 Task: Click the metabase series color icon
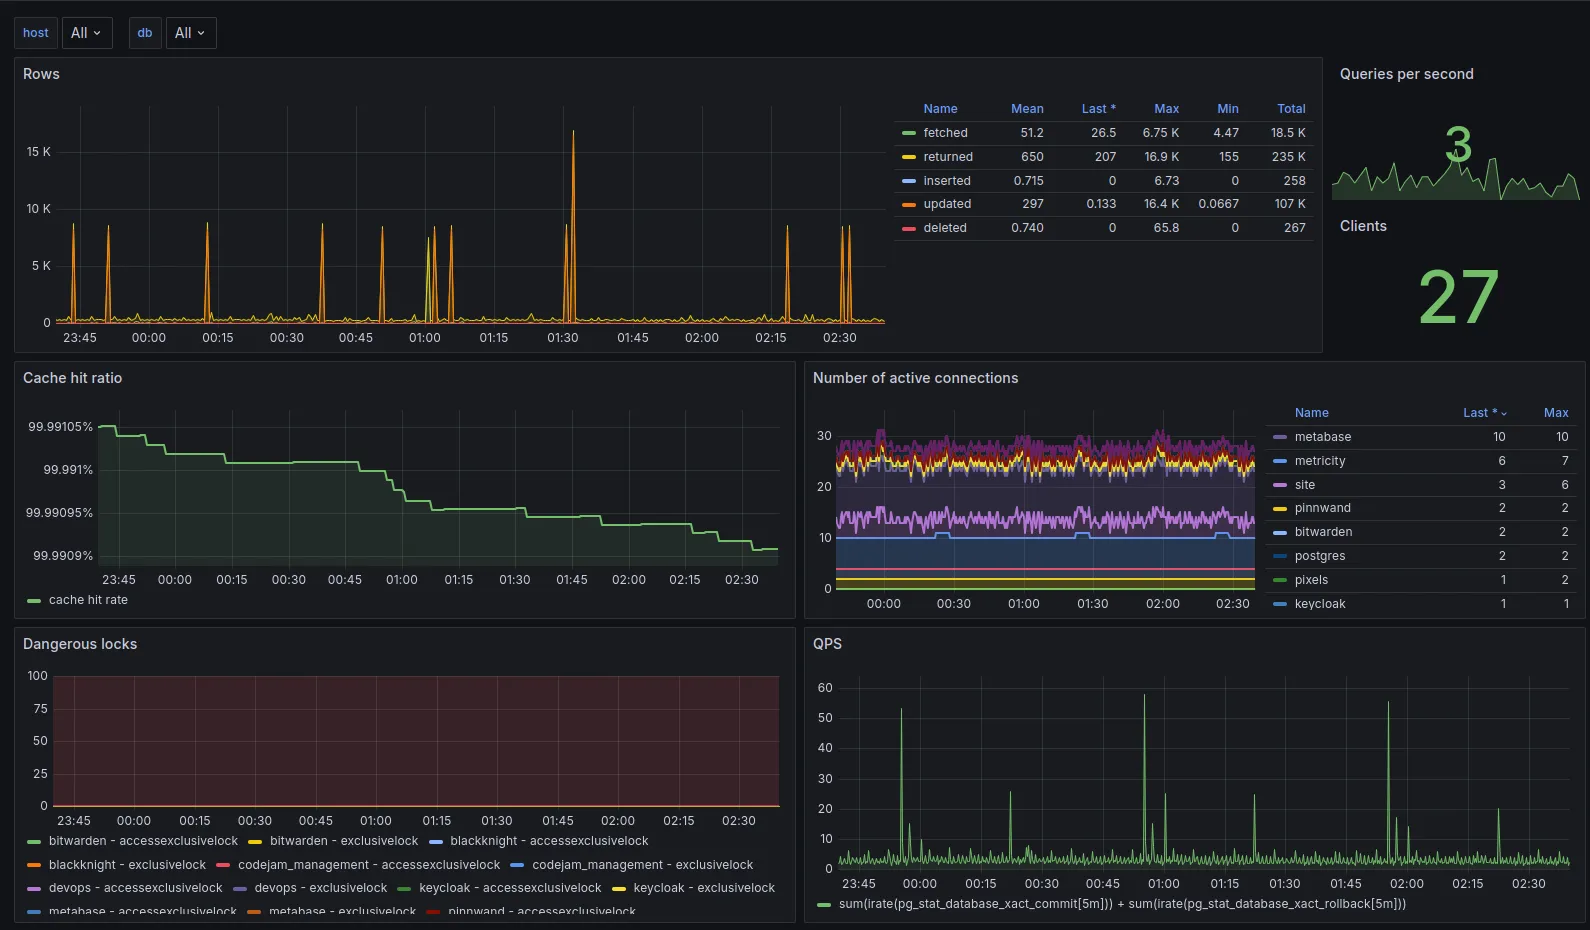[x=1279, y=437]
